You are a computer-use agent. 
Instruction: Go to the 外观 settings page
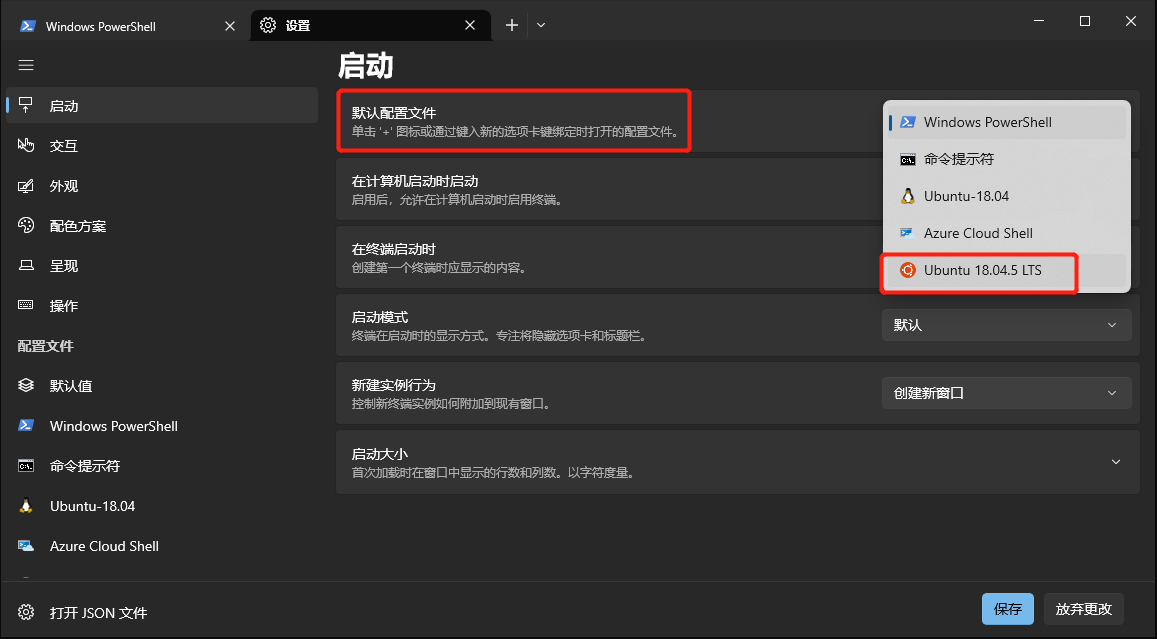coord(162,186)
